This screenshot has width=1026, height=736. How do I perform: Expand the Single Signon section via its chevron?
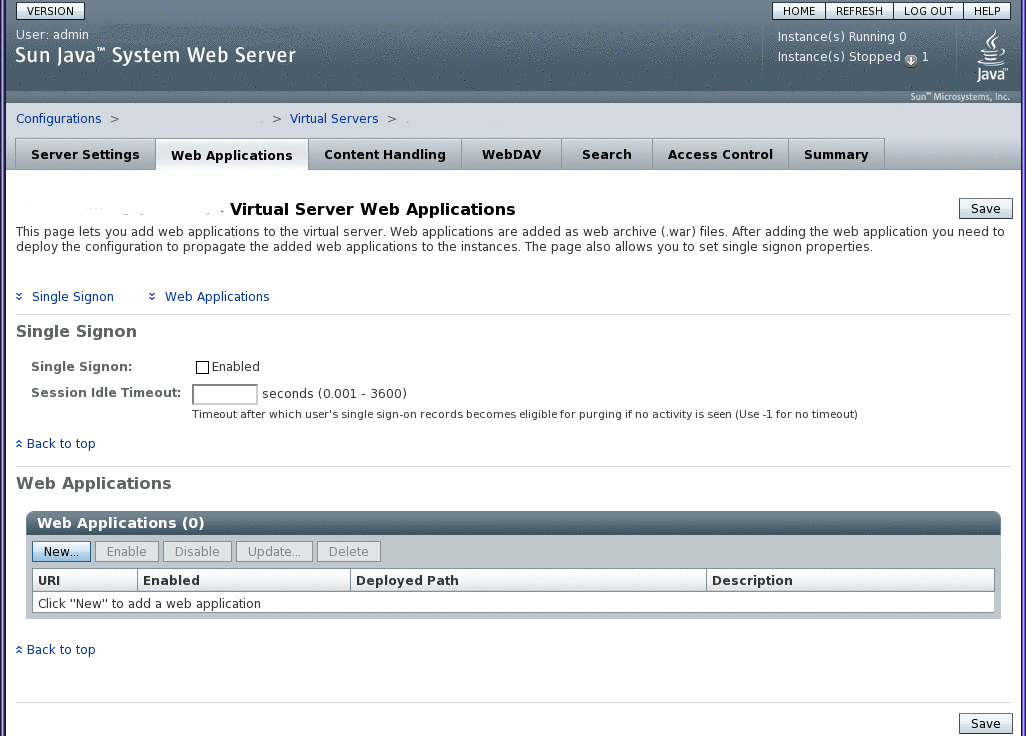(18, 296)
